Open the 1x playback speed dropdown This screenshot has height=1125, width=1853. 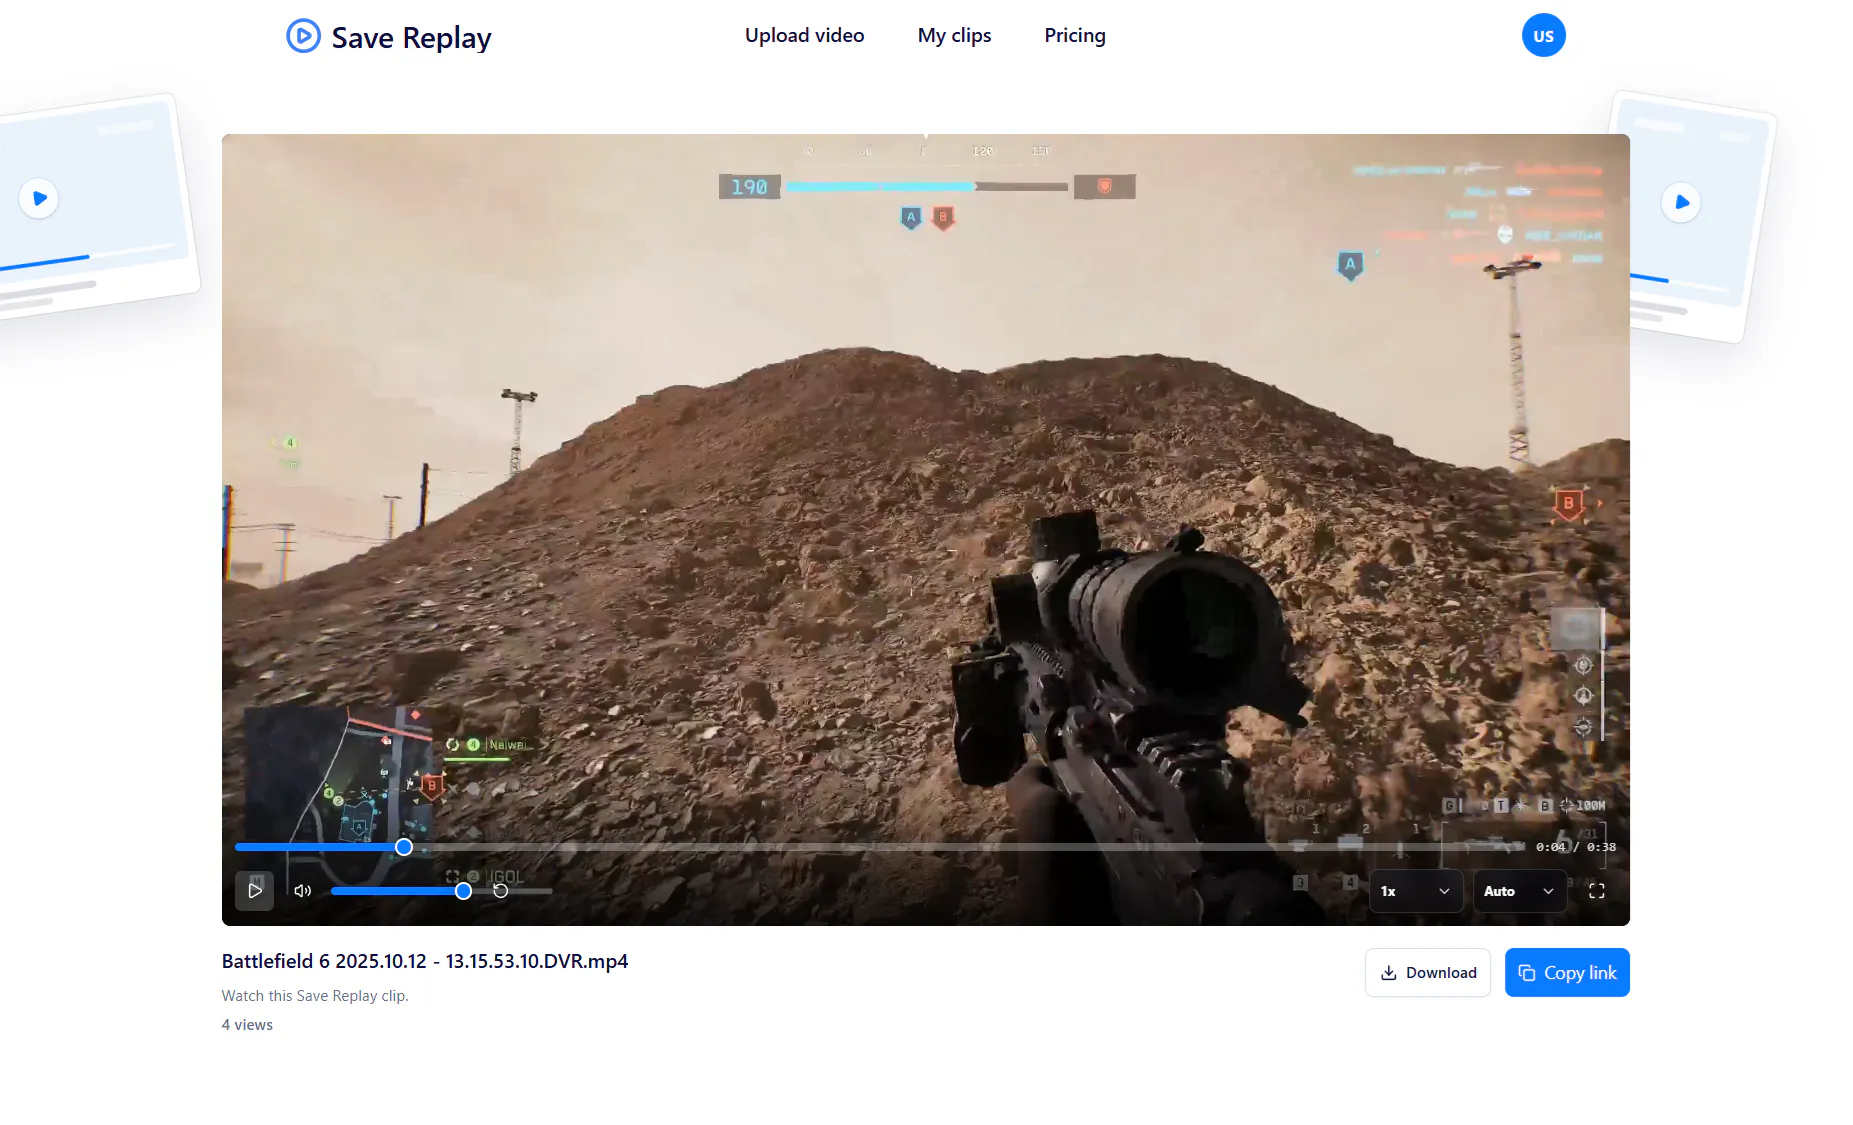[x=1415, y=890]
